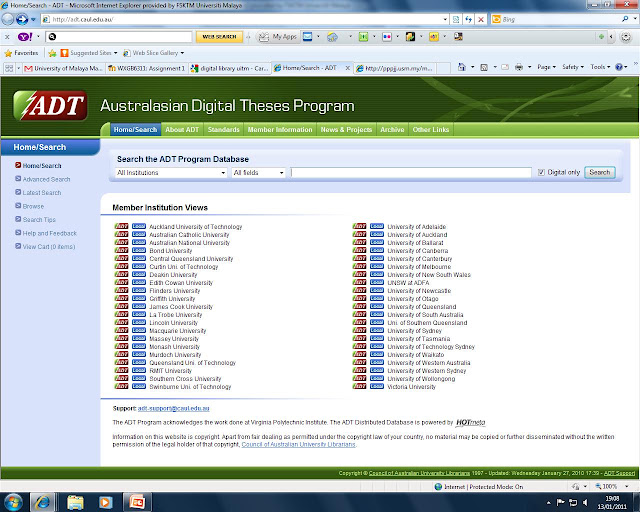Open University of Melbourne institution link
The image size is (640, 512).
click(x=419, y=267)
